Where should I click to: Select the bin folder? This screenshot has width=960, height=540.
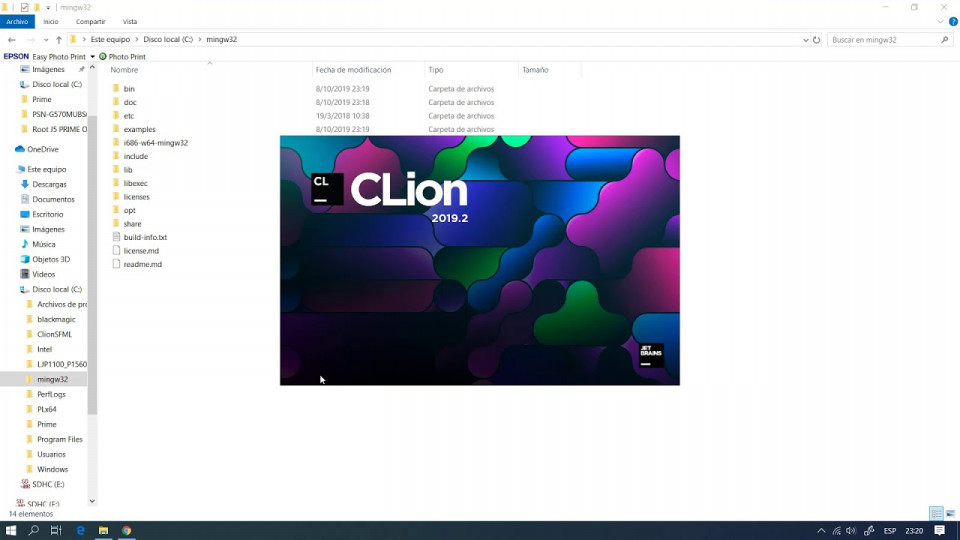(129, 89)
